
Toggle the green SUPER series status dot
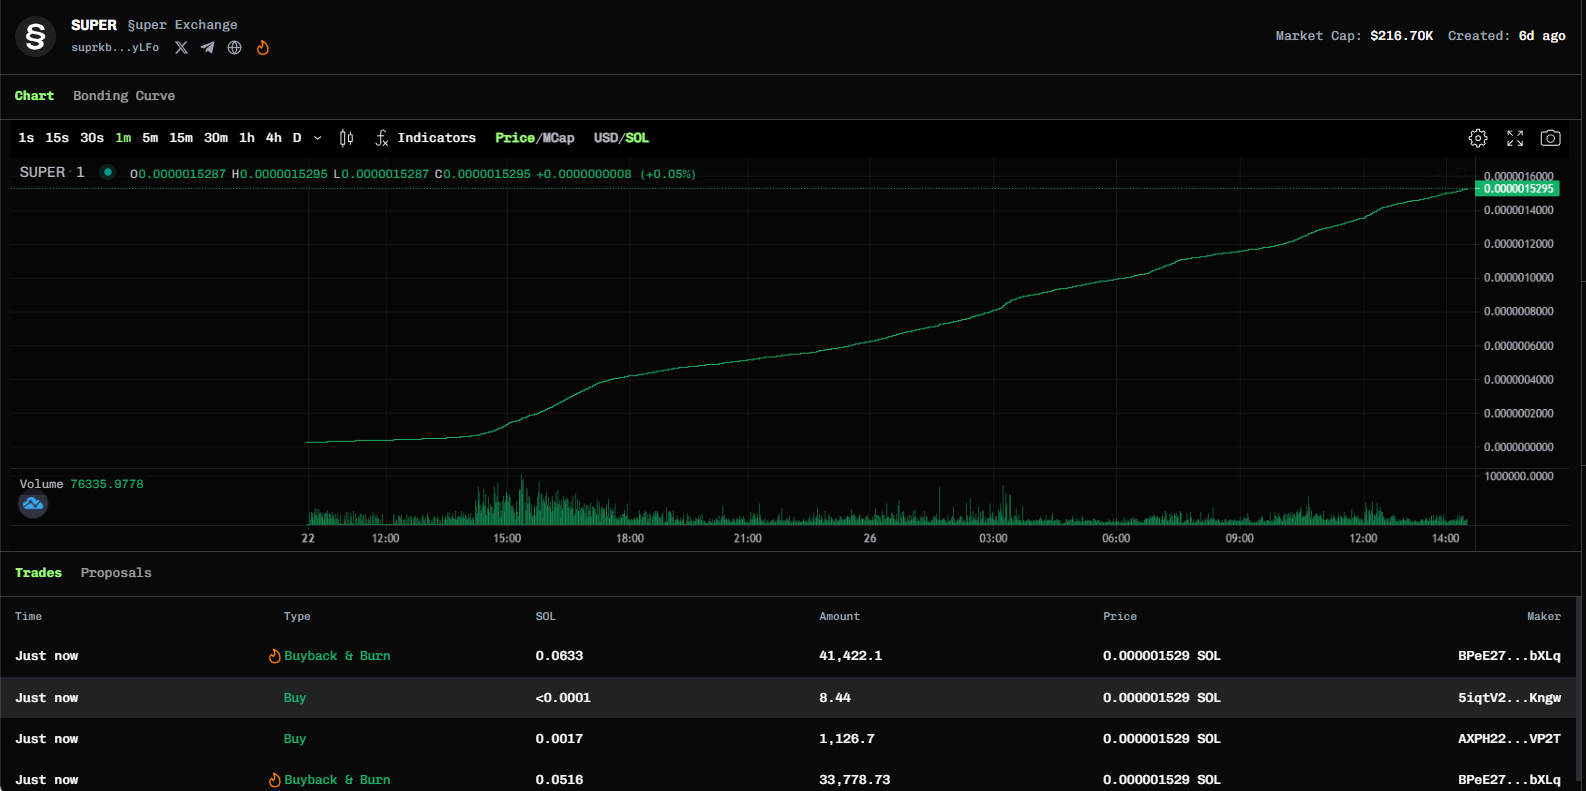click(x=107, y=172)
